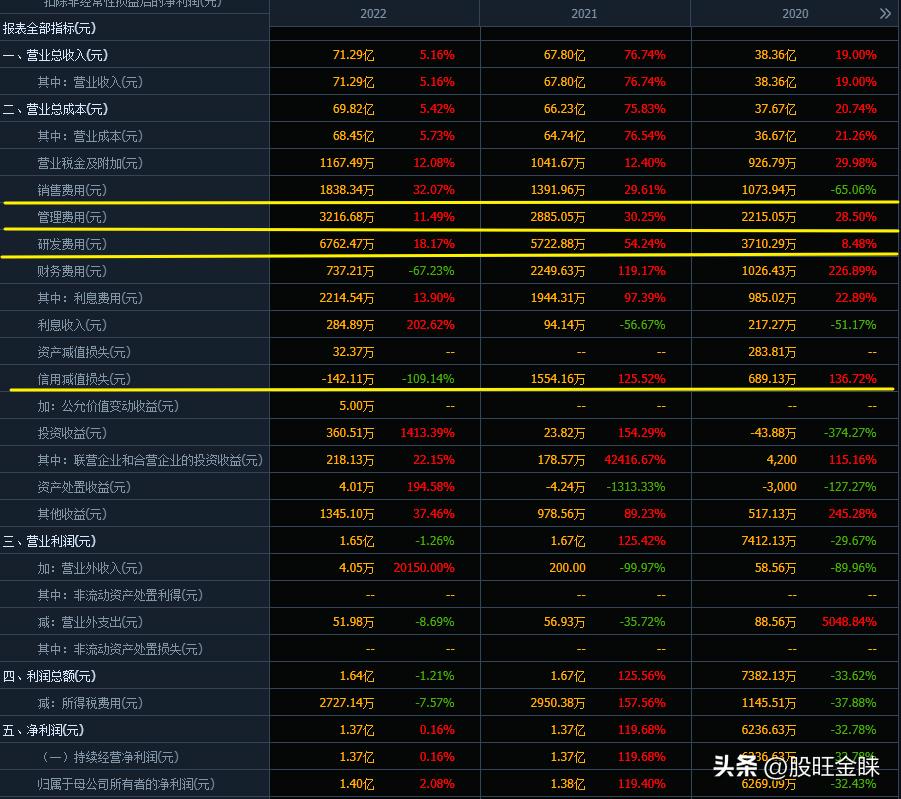Click the 其中：营业收入(元) row label
901x799 pixels.
pyautogui.click(x=90, y=82)
